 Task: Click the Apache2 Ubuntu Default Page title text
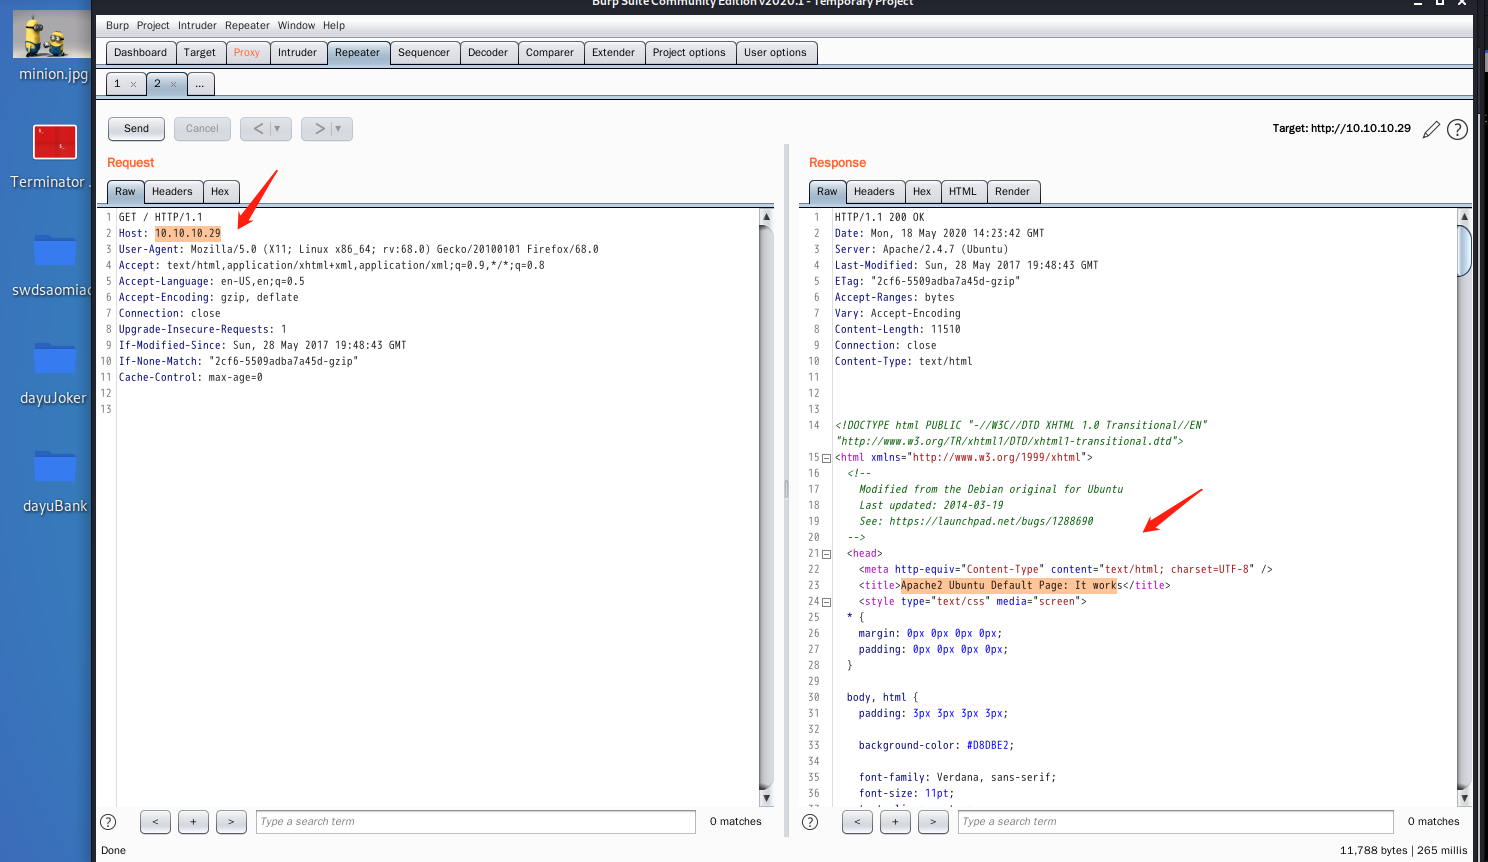point(1010,586)
